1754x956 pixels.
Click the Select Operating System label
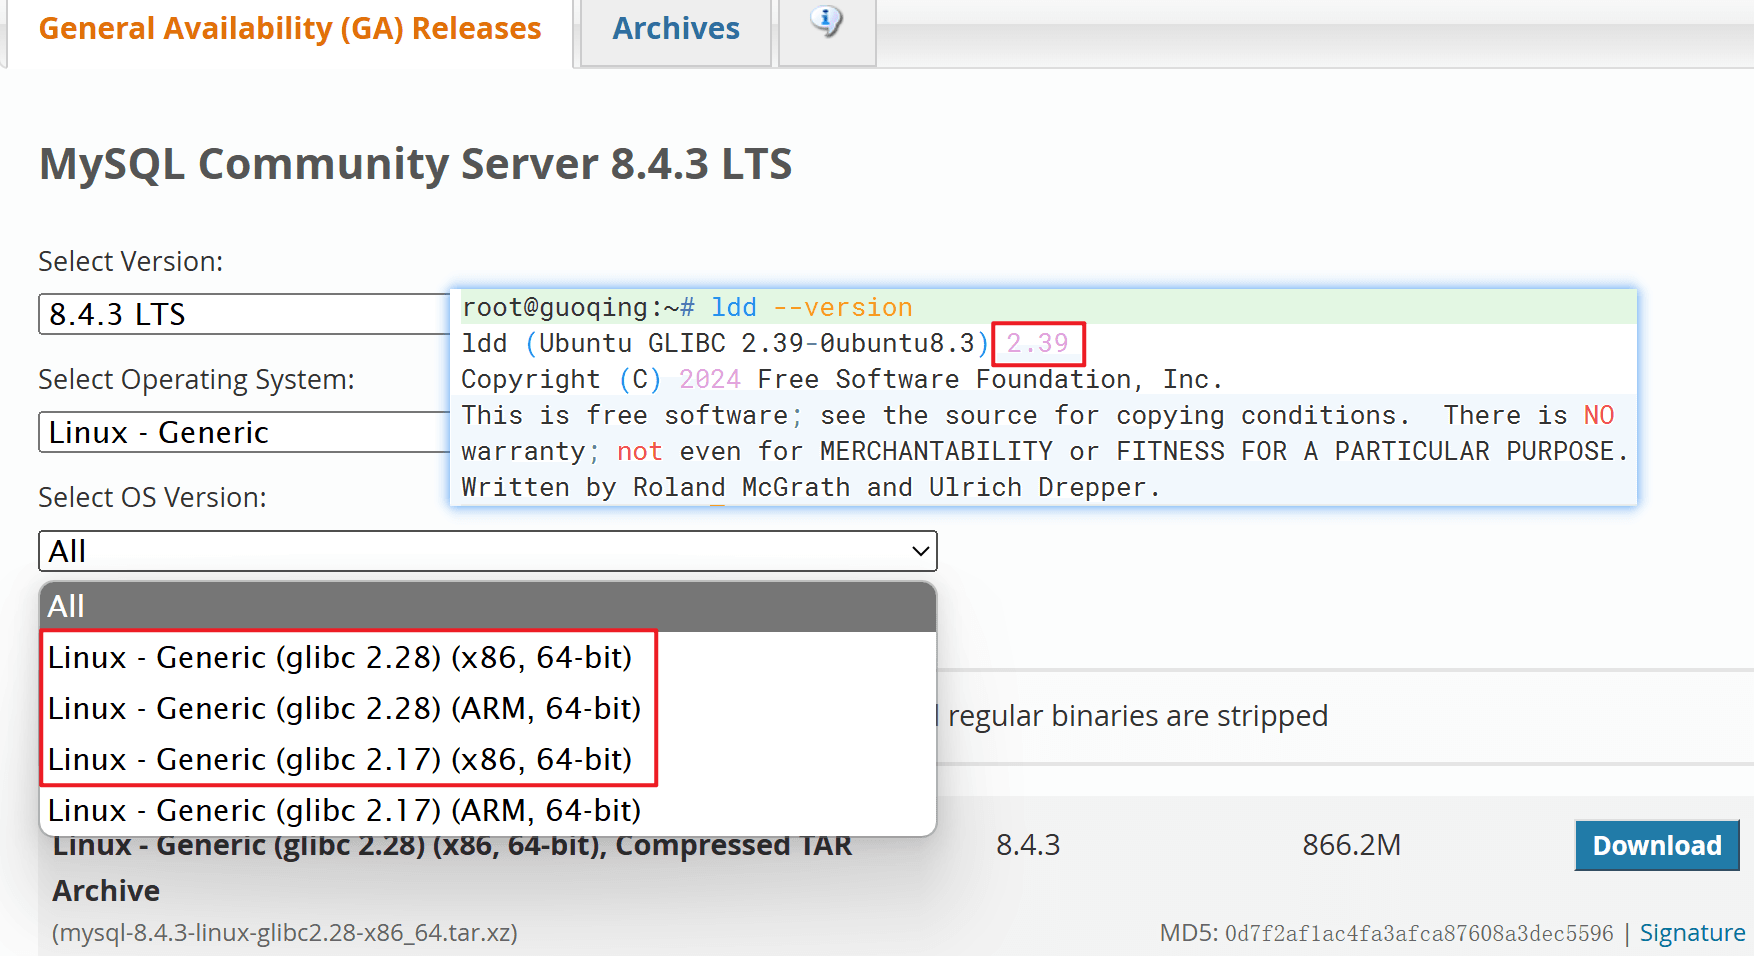coord(196,380)
